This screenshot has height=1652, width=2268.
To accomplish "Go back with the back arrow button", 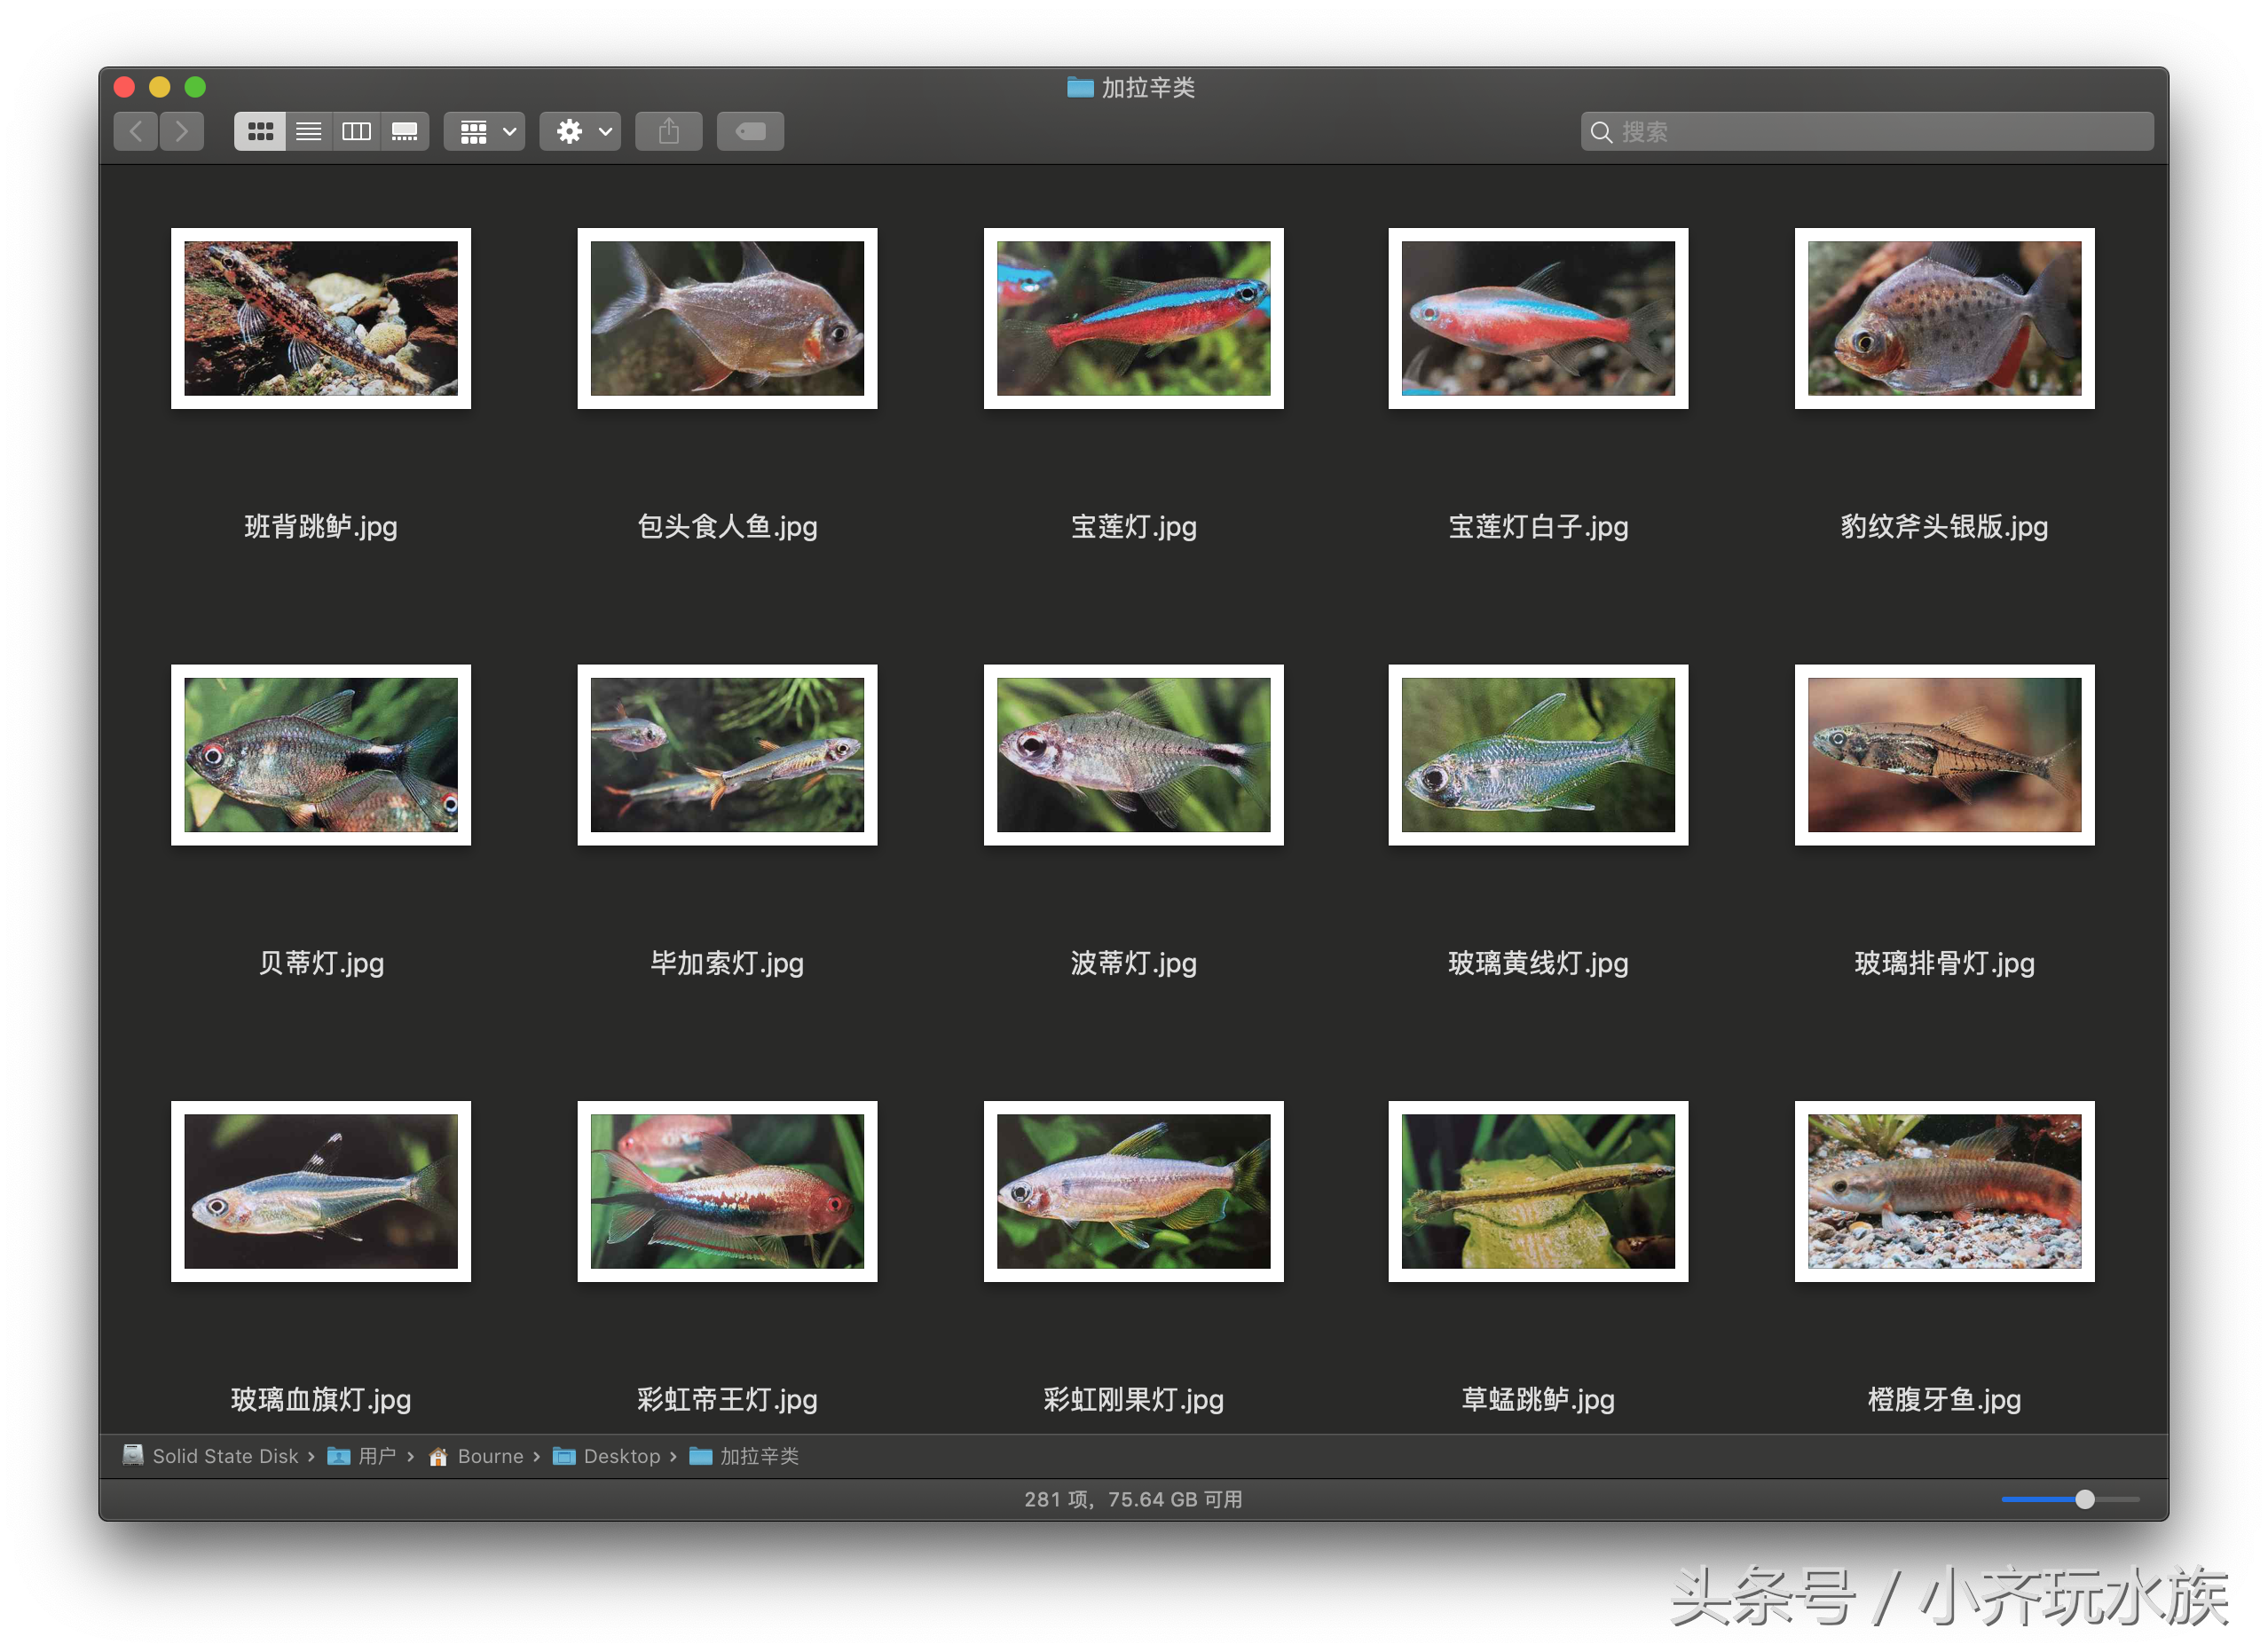I will pyautogui.click(x=136, y=131).
